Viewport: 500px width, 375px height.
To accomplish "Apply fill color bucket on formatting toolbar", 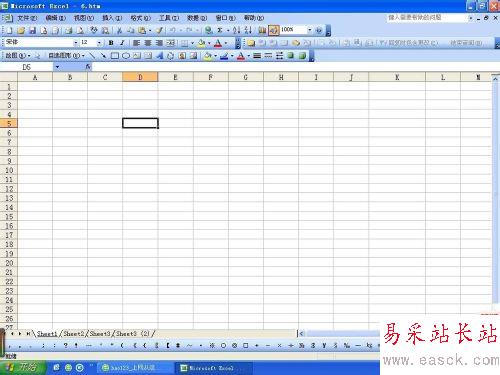I will [202, 43].
